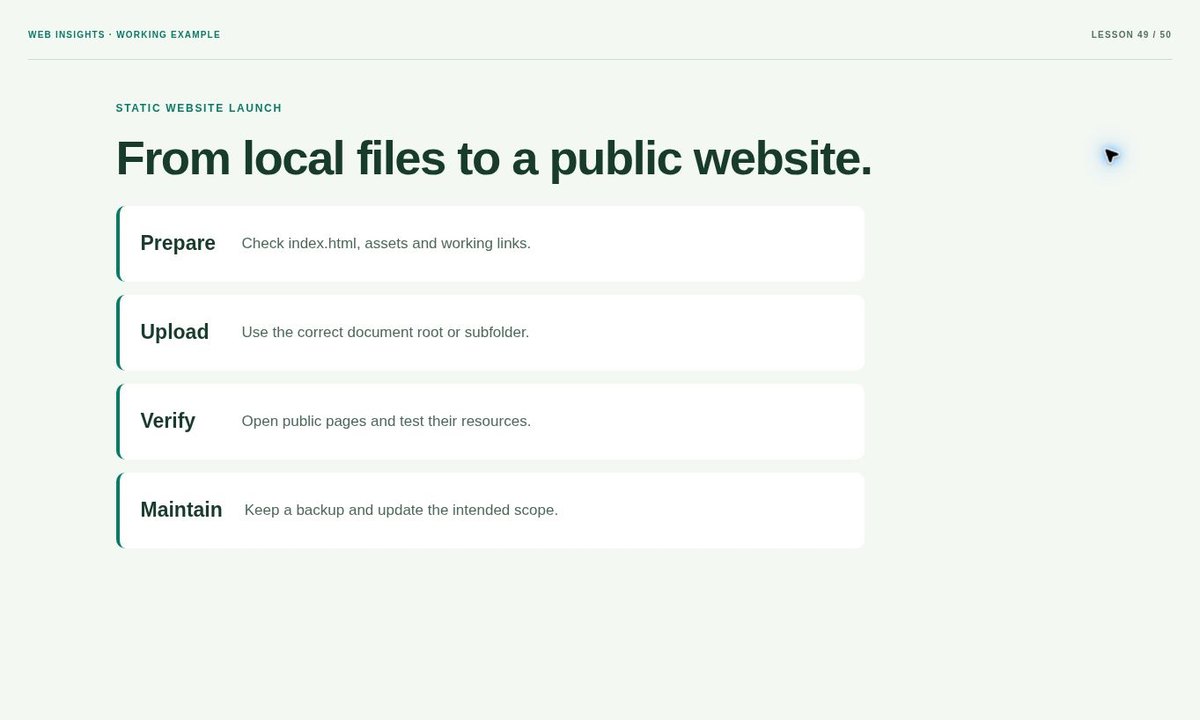
Task: Click the Maintain step card
Action: pos(490,510)
